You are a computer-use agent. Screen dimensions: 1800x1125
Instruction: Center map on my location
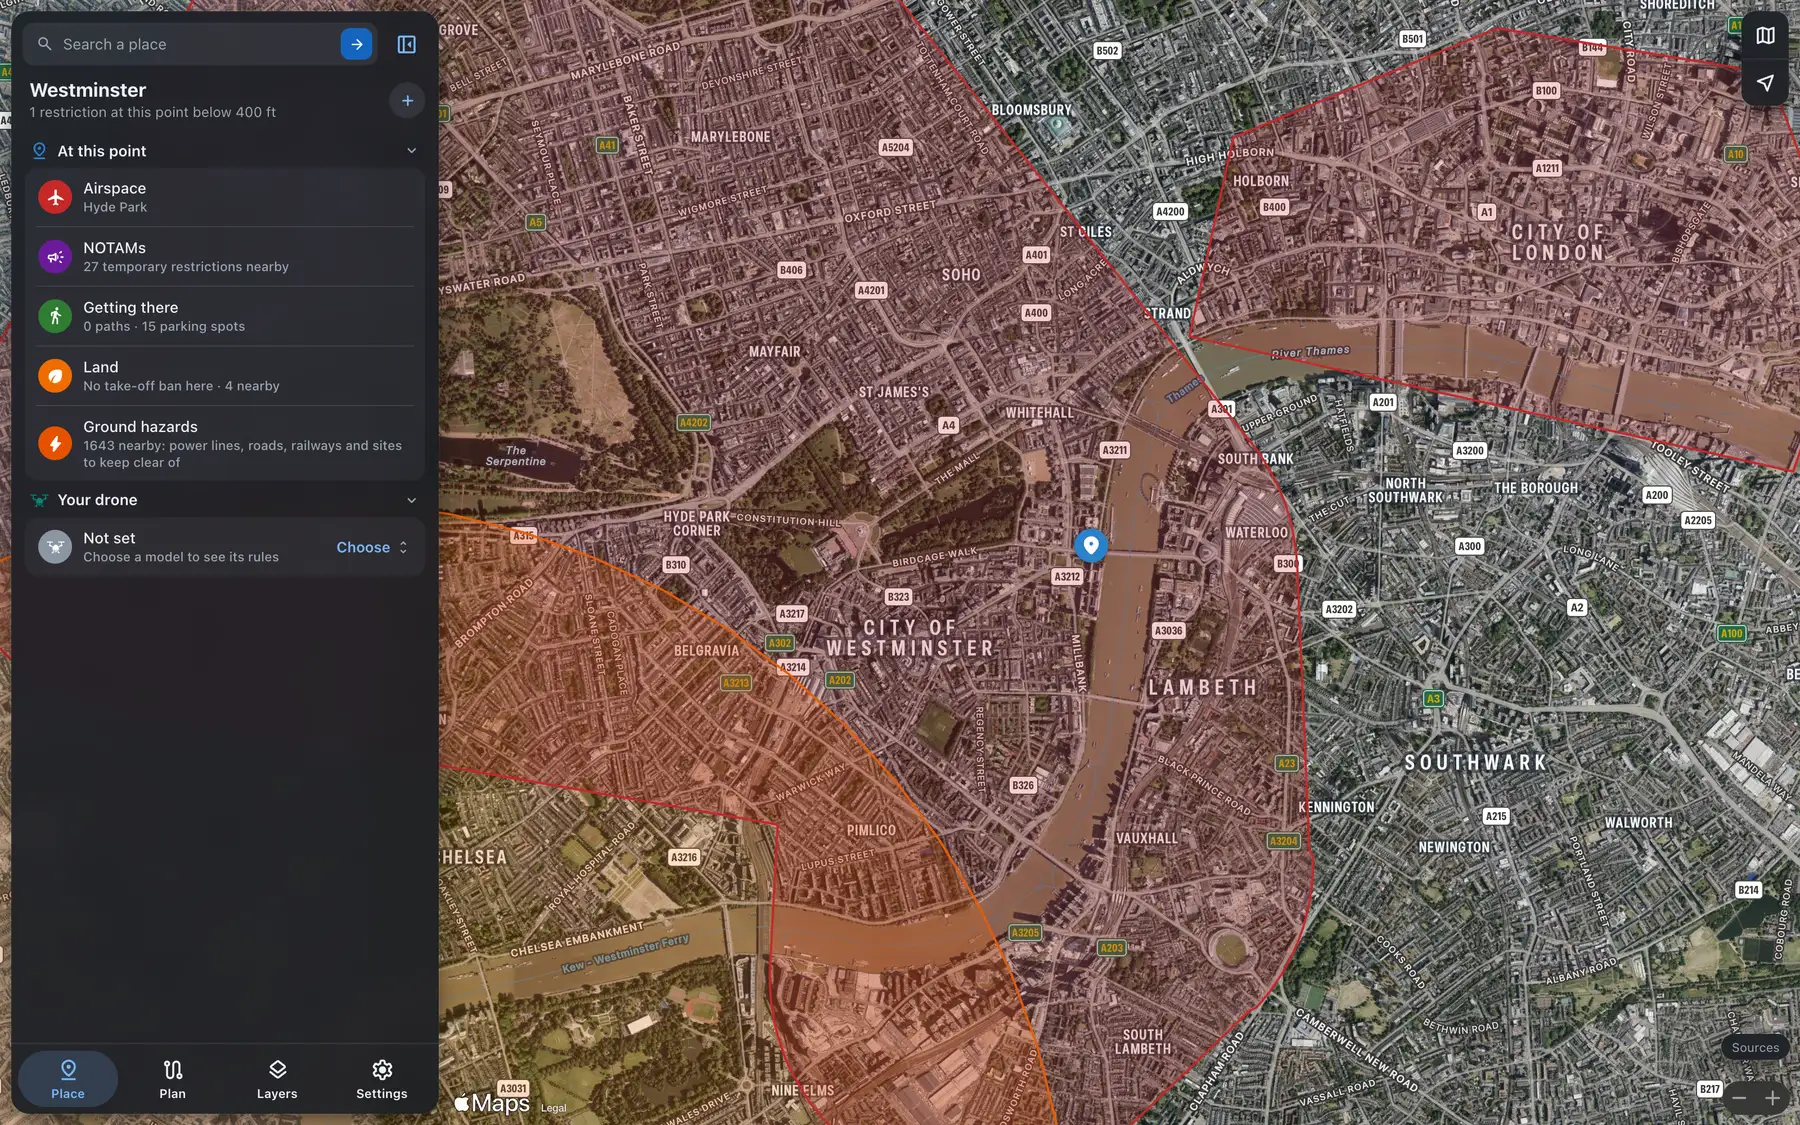pos(1765,83)
